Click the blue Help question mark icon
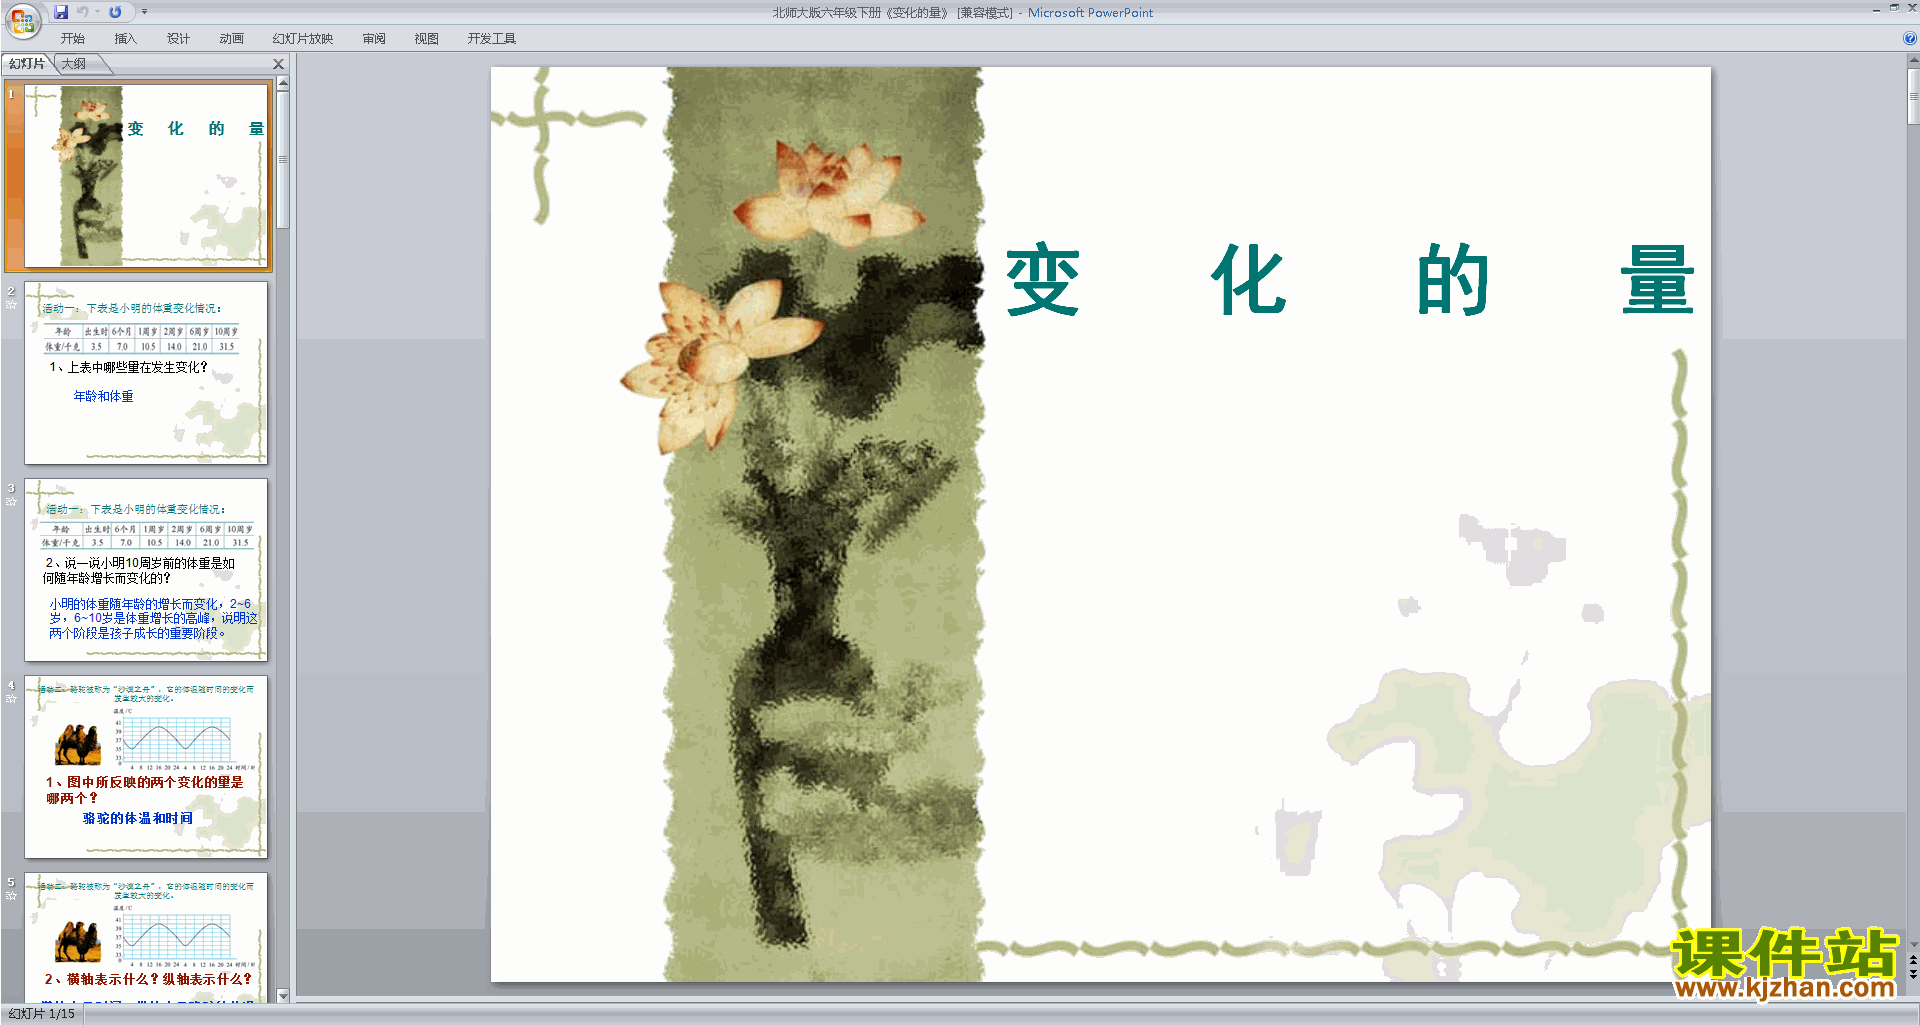The width and height of the screenshot is (1920, 1025). pyautogui.click(x=1909, y=39)
